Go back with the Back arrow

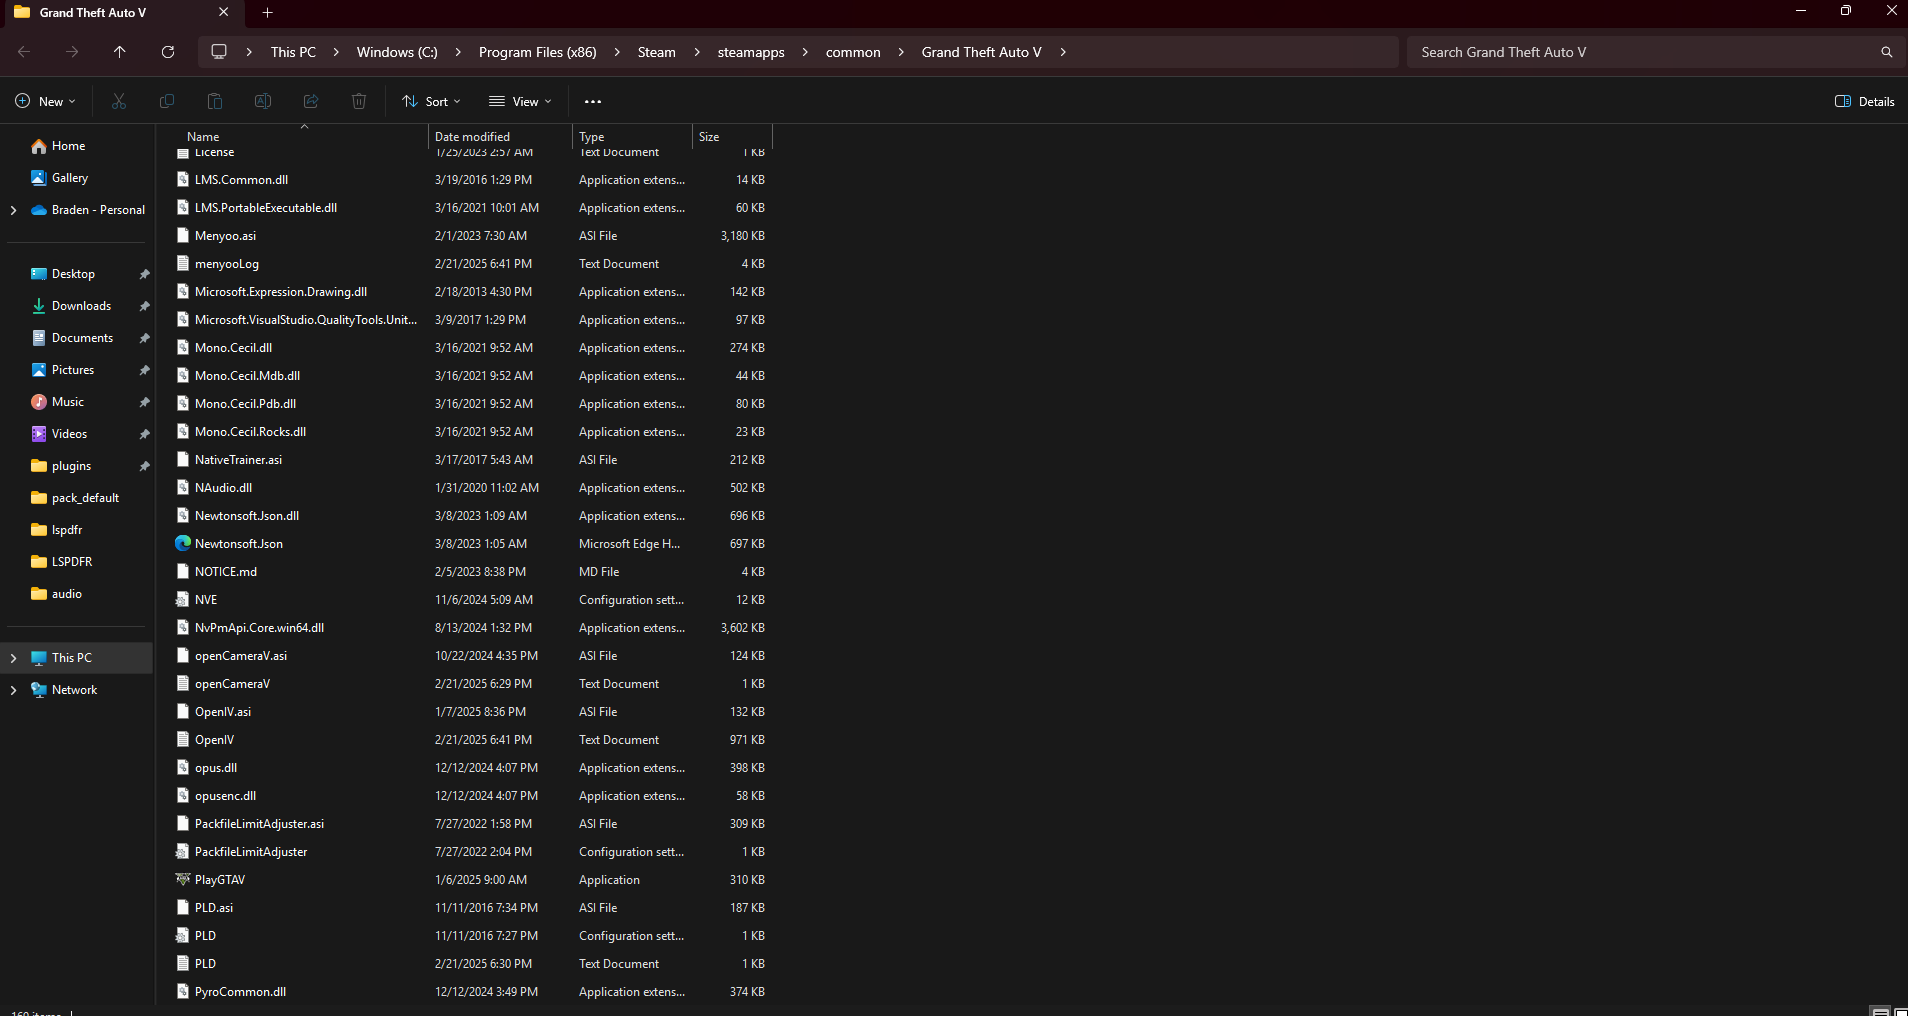pos(24,52)
